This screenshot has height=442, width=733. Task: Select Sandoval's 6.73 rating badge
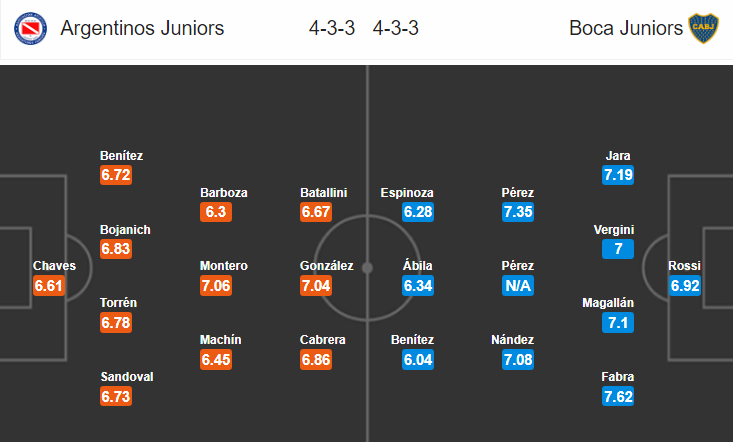tap(116, 397)
